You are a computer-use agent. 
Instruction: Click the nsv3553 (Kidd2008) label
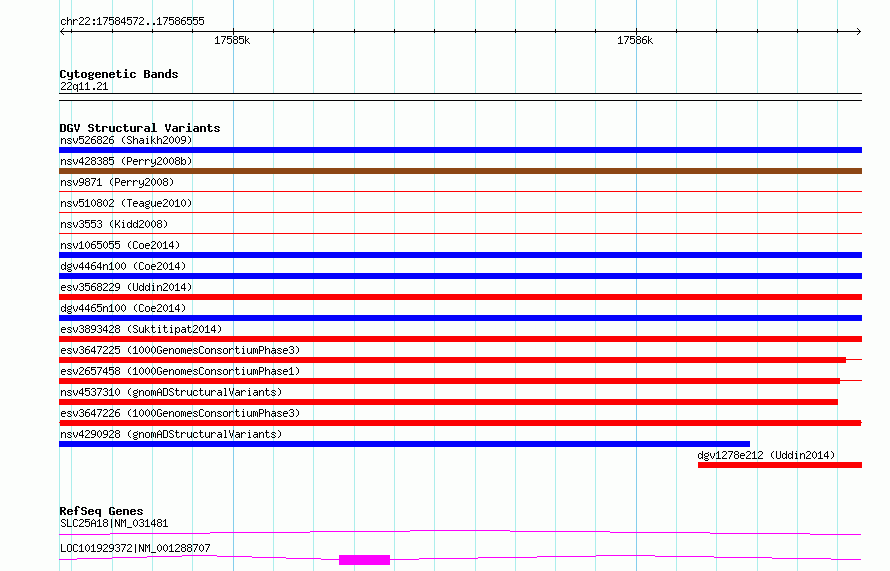point(114,224)
